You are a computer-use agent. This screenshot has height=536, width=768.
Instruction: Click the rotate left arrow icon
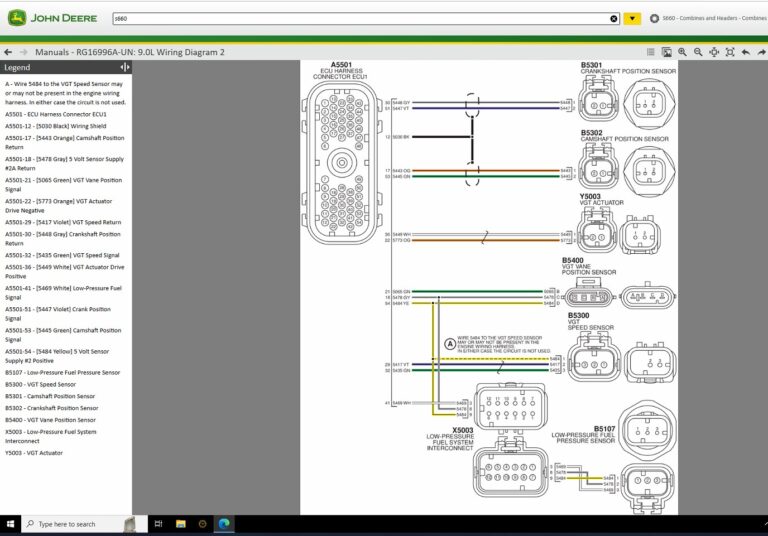pos(746,52)
